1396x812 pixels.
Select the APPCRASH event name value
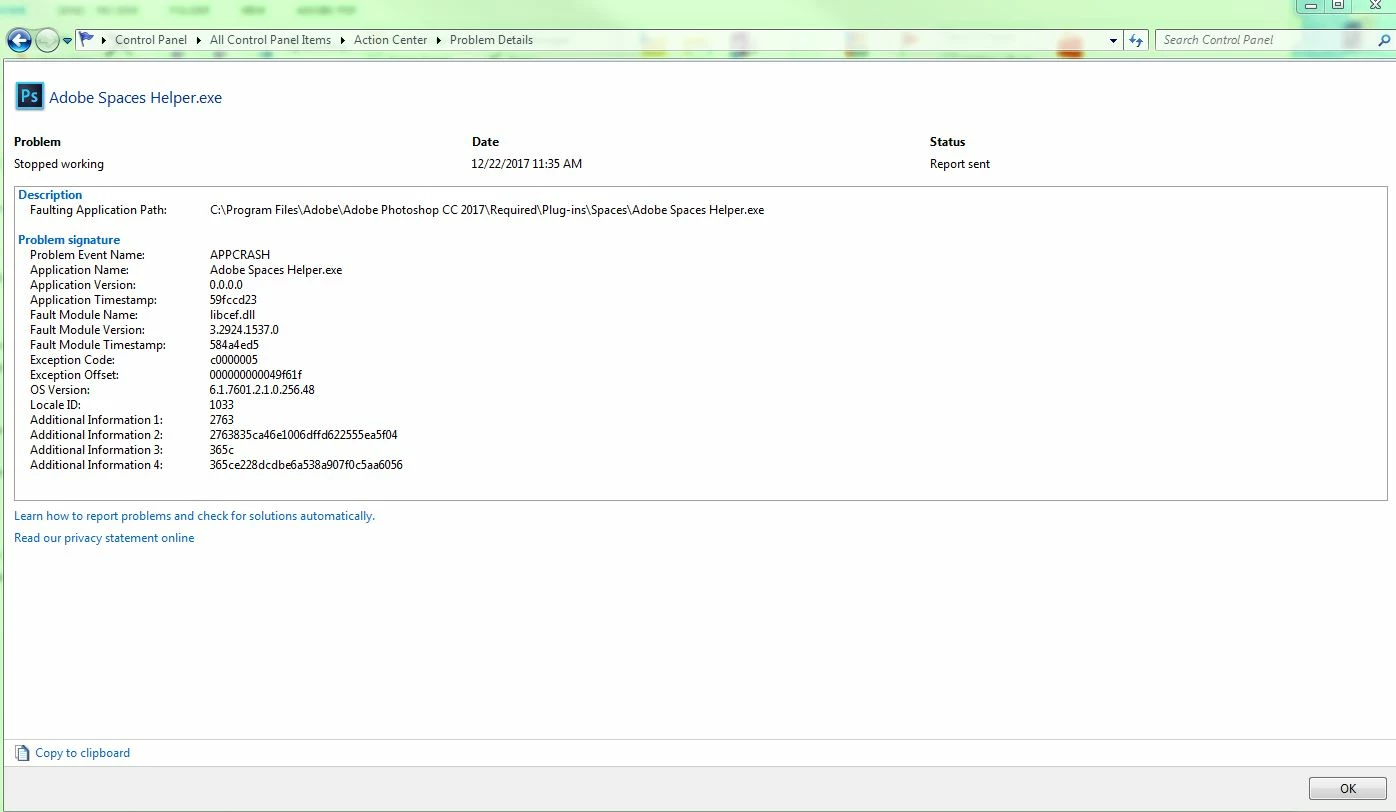pyautogui.click(x=240, y=255)
